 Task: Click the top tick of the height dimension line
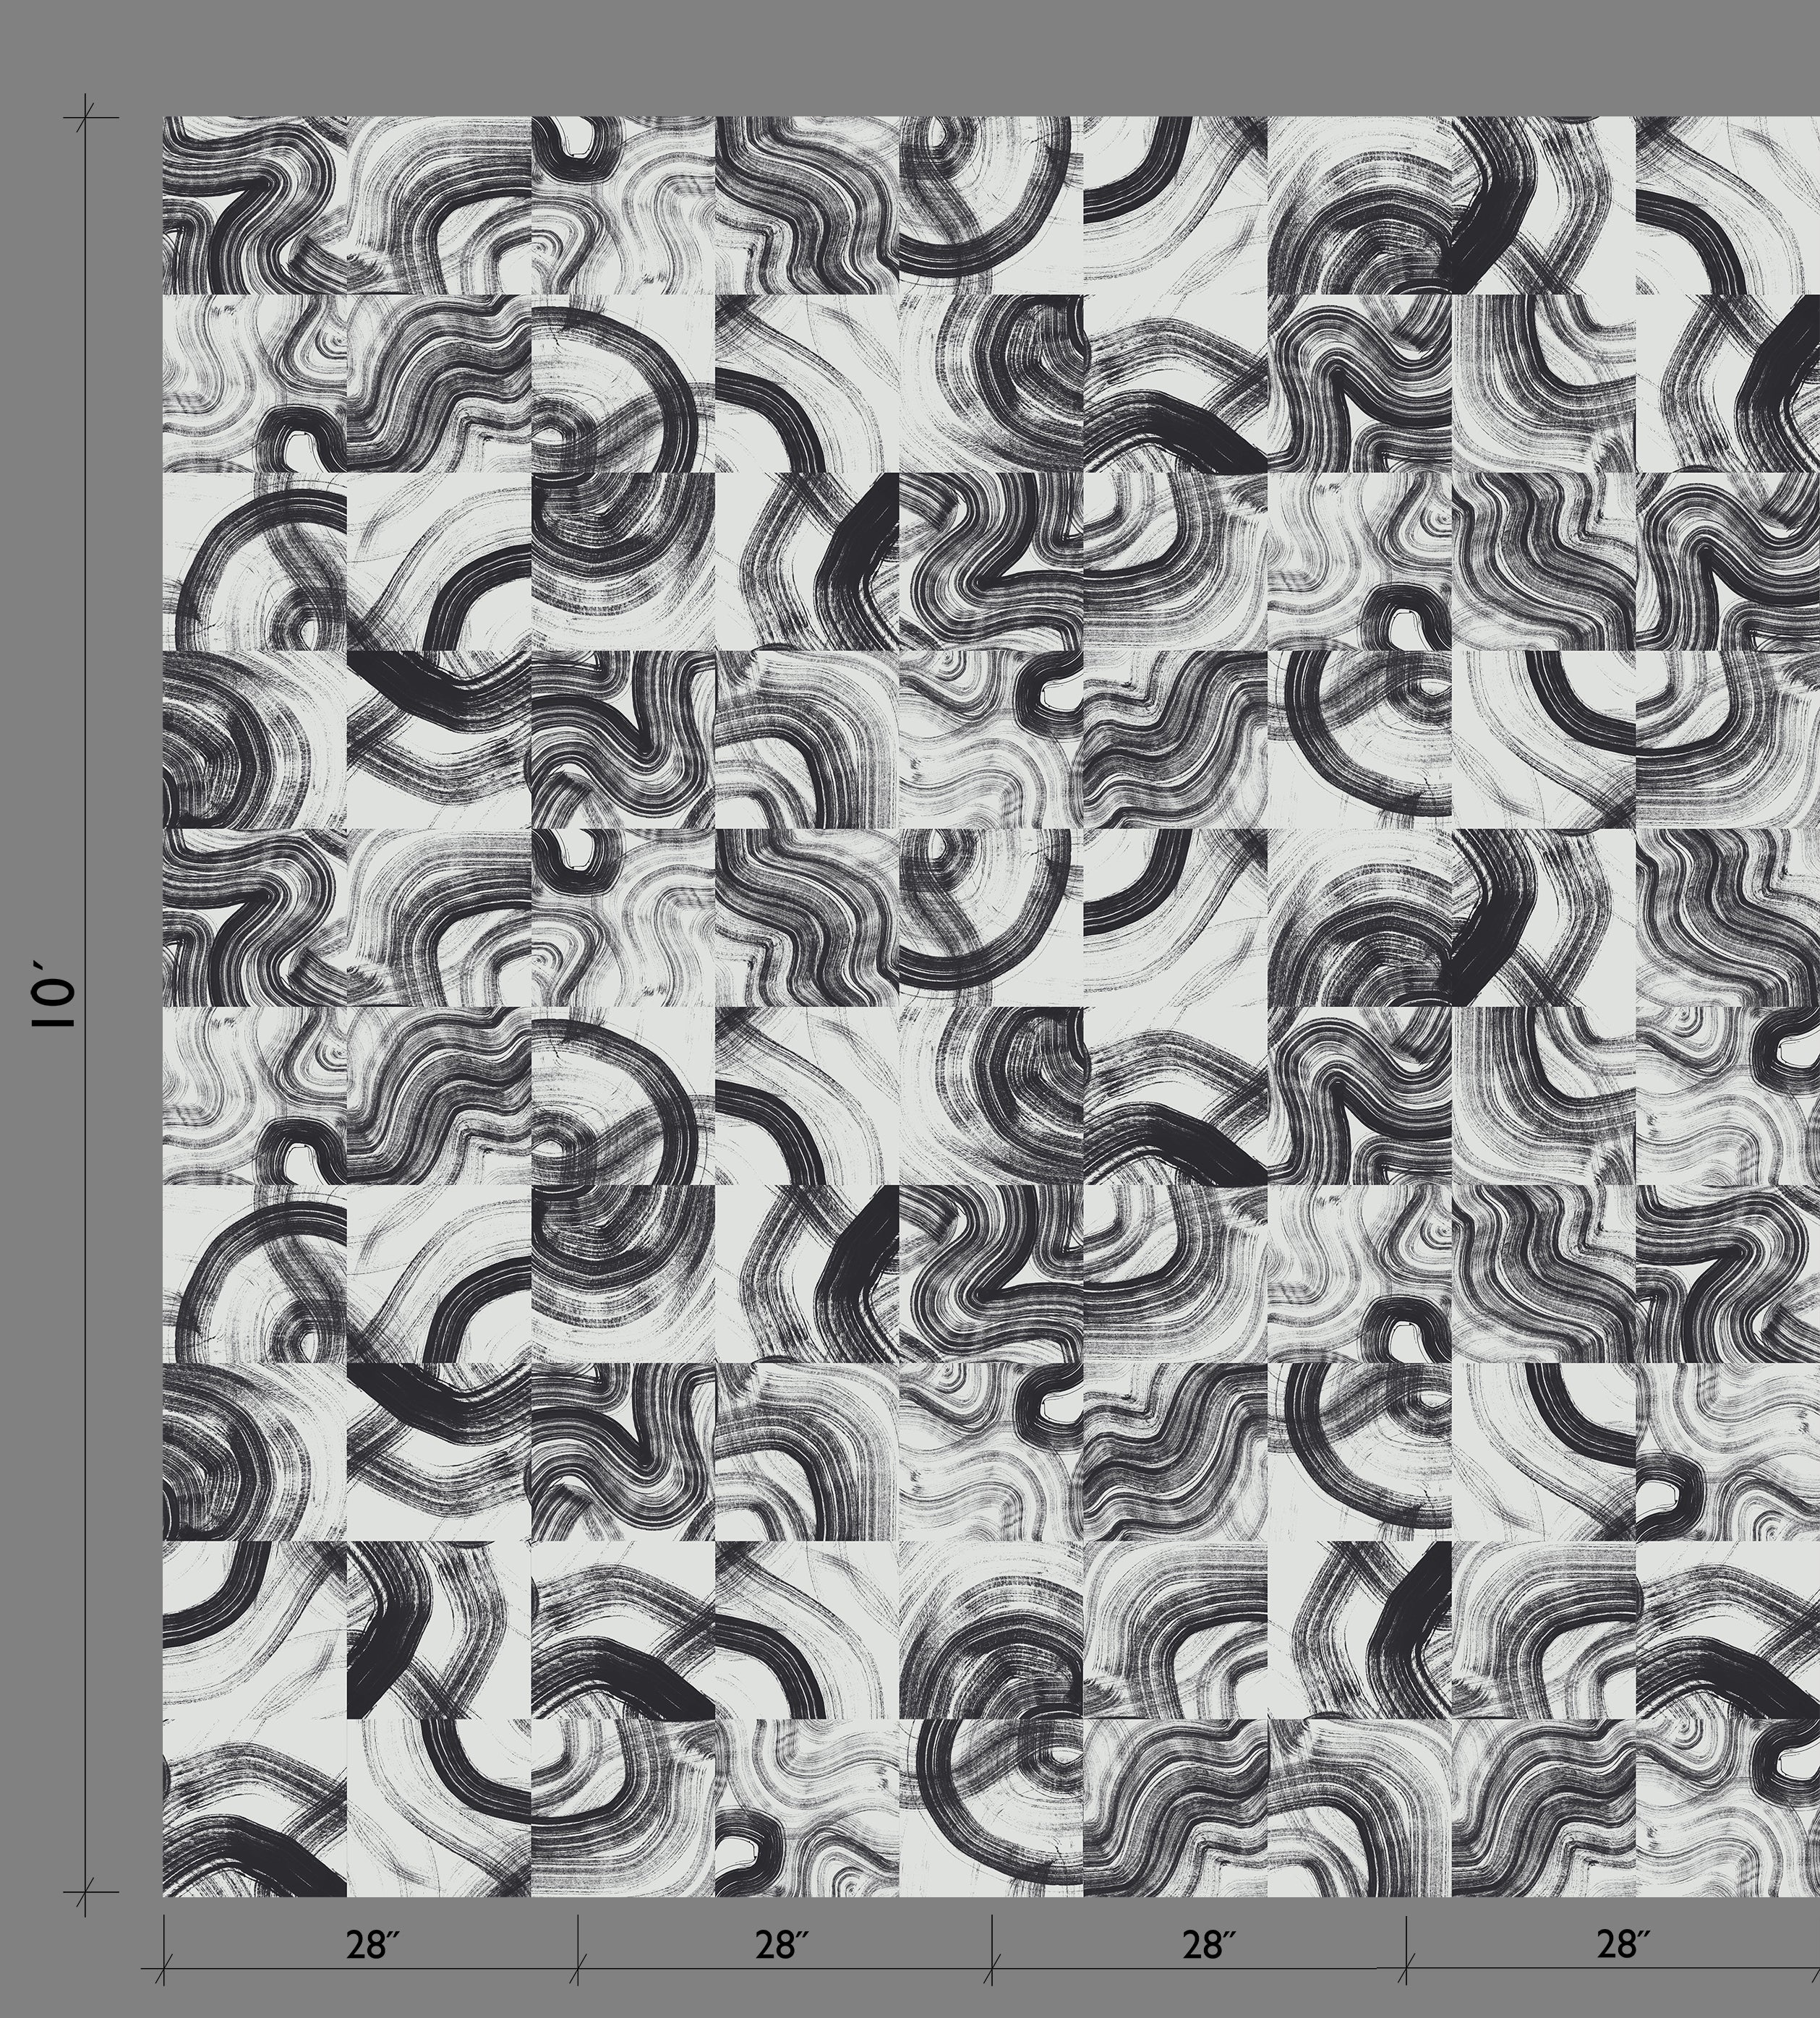(x=86, y=118)
